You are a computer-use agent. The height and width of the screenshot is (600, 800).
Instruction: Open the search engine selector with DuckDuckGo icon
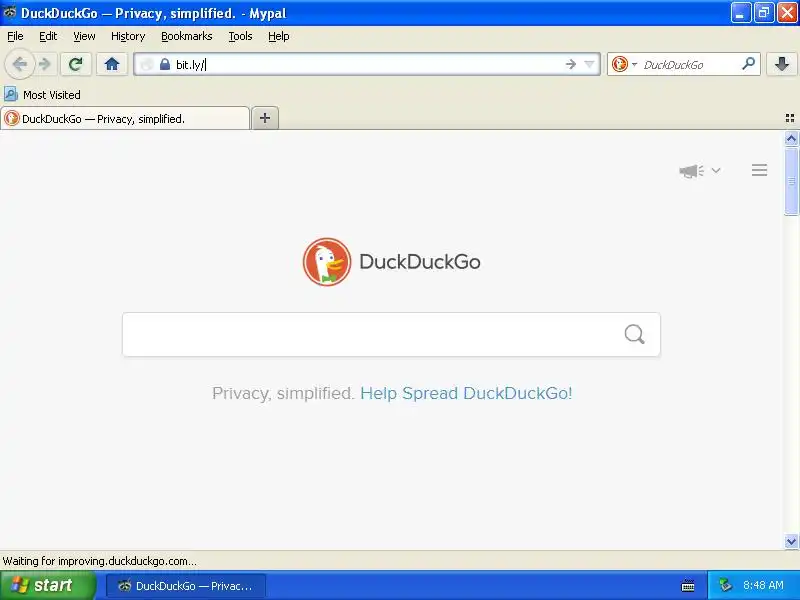pos(624,64)
